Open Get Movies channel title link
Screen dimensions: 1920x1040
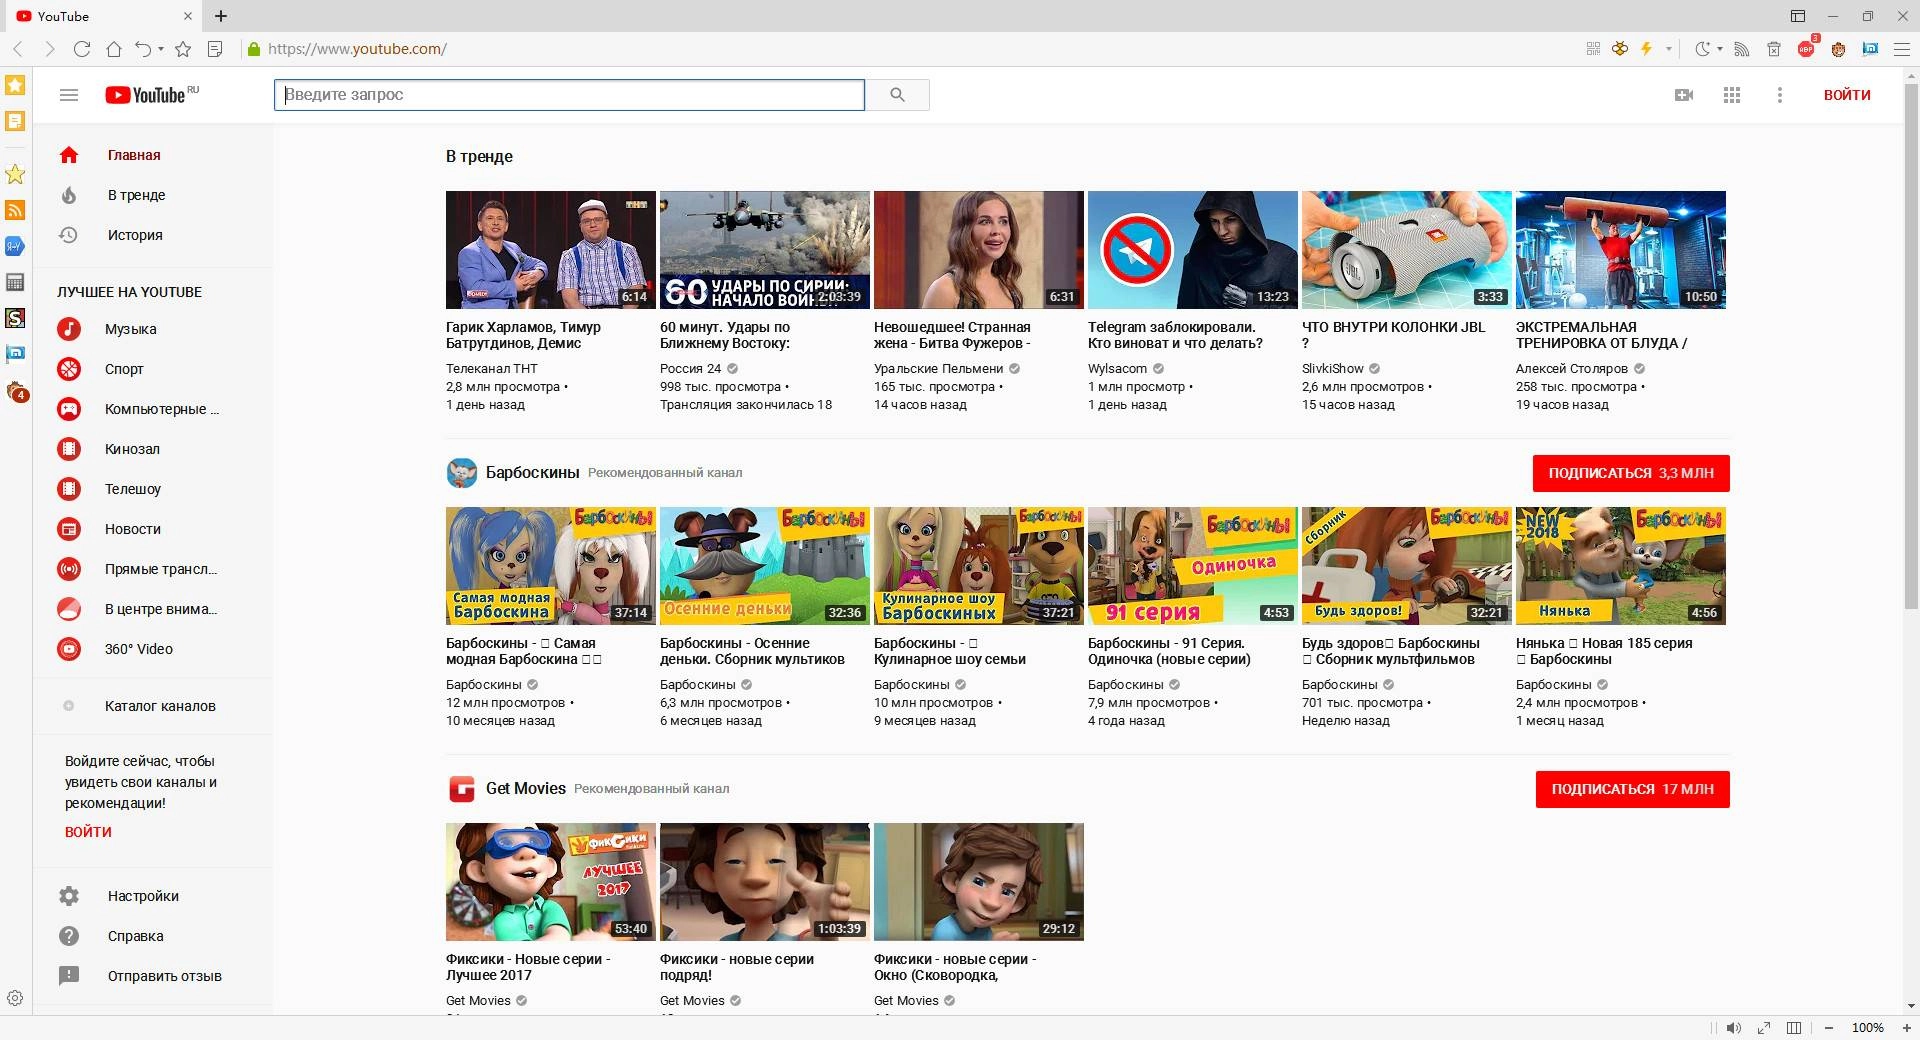coord(526,789)
